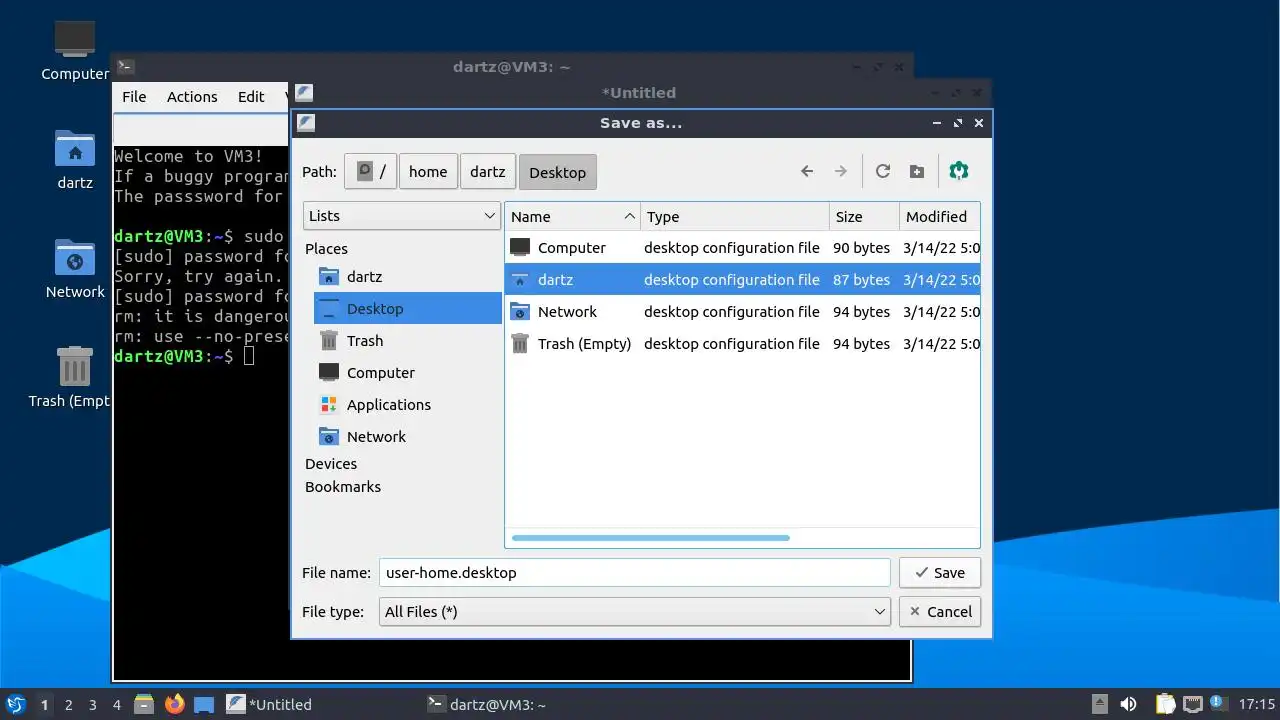Click Network desktop icon
This screenshot has height=720, width=1280.
75,268
